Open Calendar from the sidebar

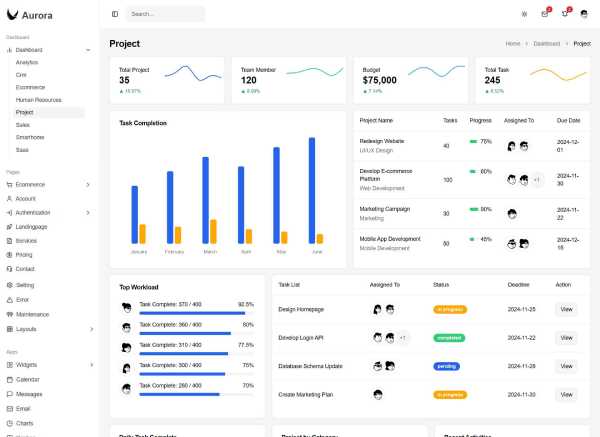point(27,380)
